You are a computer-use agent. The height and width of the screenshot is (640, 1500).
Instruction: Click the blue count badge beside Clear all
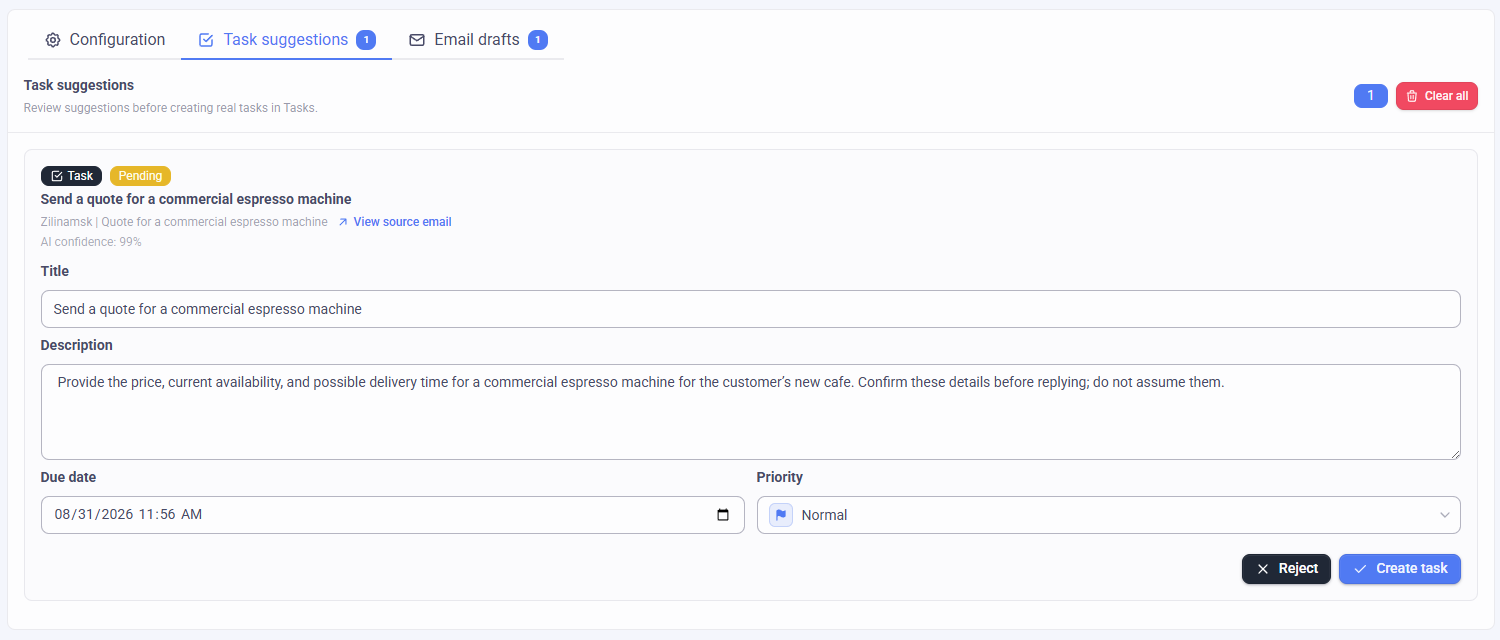tap(1370, 96)
